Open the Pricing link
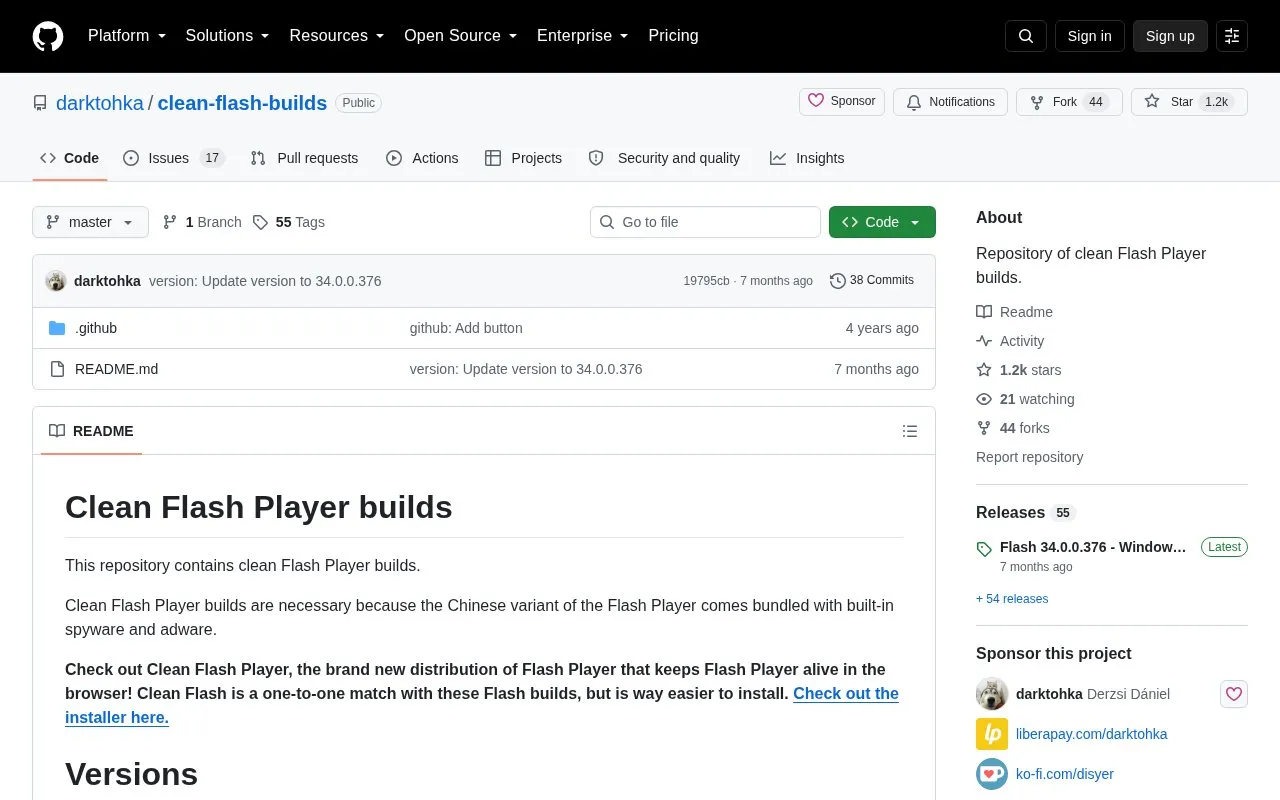Viewport: 1280px width, 800px height. pos(673,36)
